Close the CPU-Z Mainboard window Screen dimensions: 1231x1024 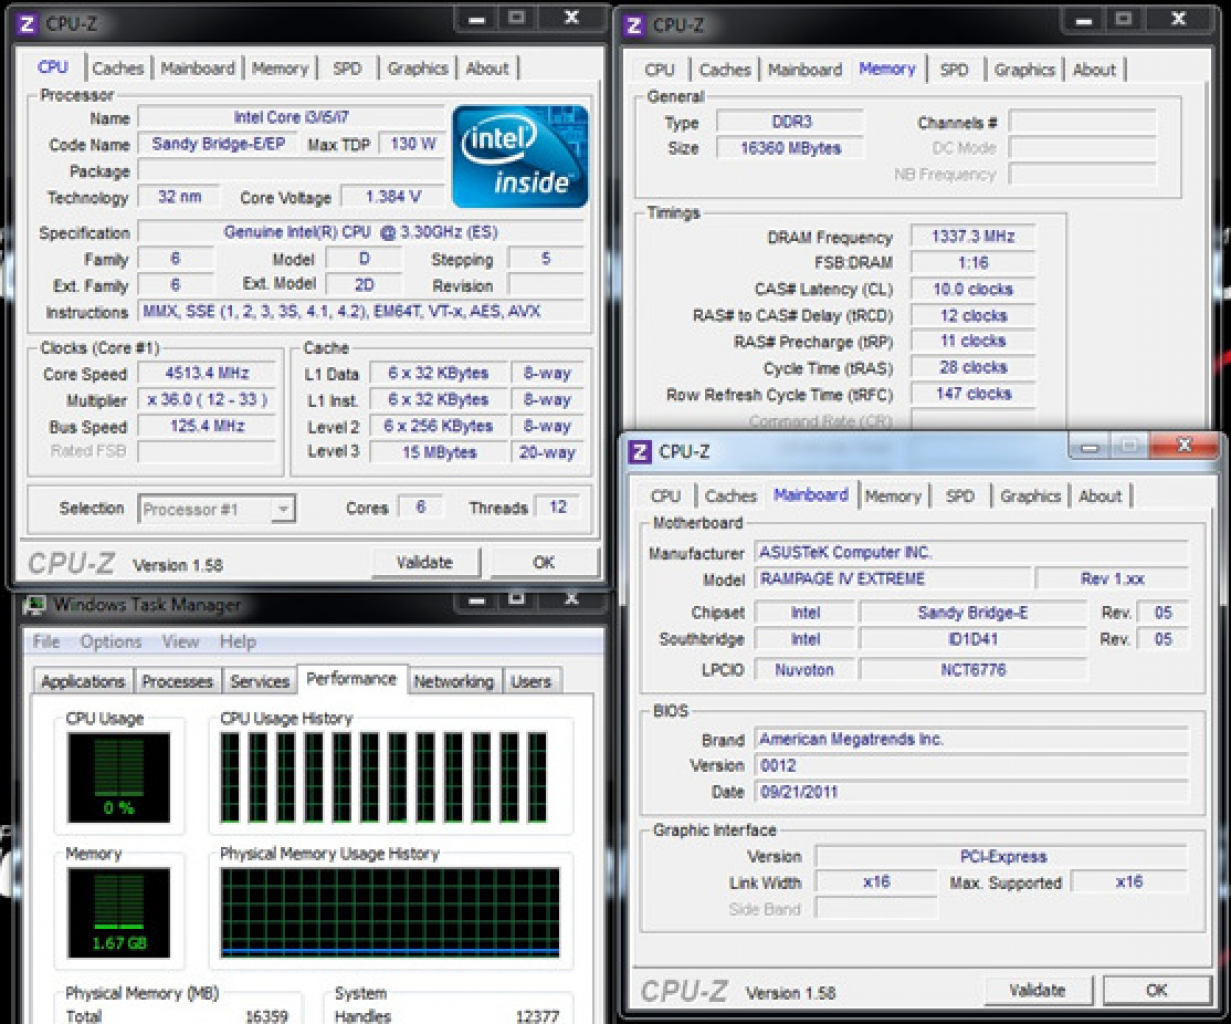[x=1184, y=446]
